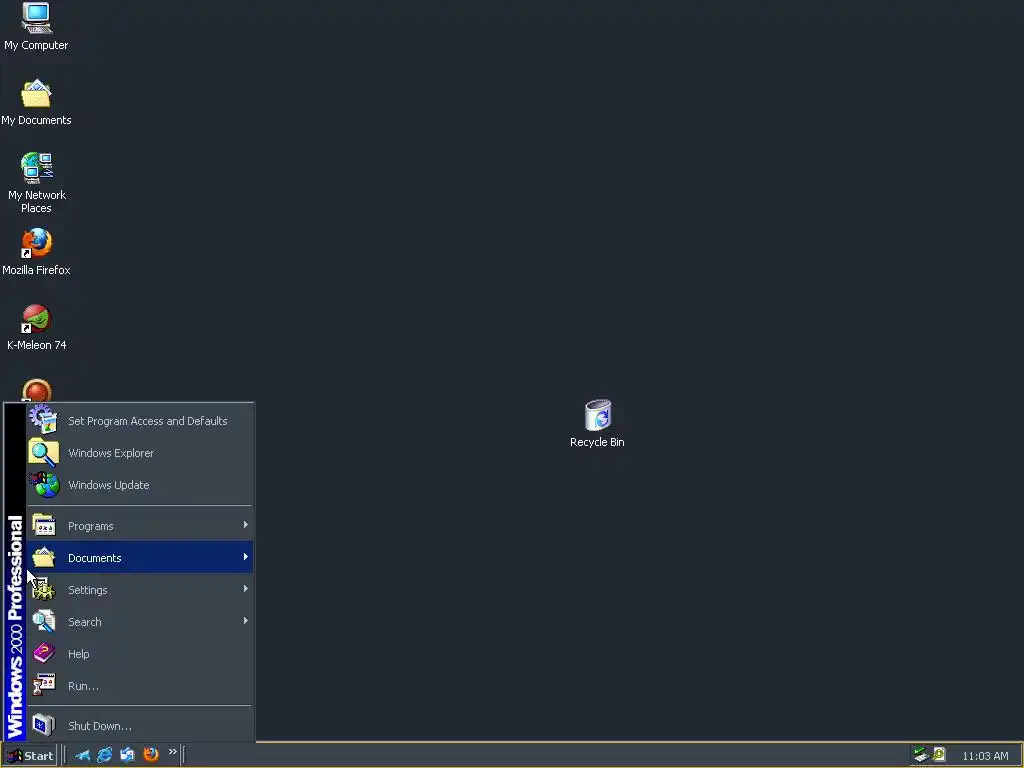Expand the arrow next to Settings
Viewport: 1024px width, 768px height.
[246, 589]
